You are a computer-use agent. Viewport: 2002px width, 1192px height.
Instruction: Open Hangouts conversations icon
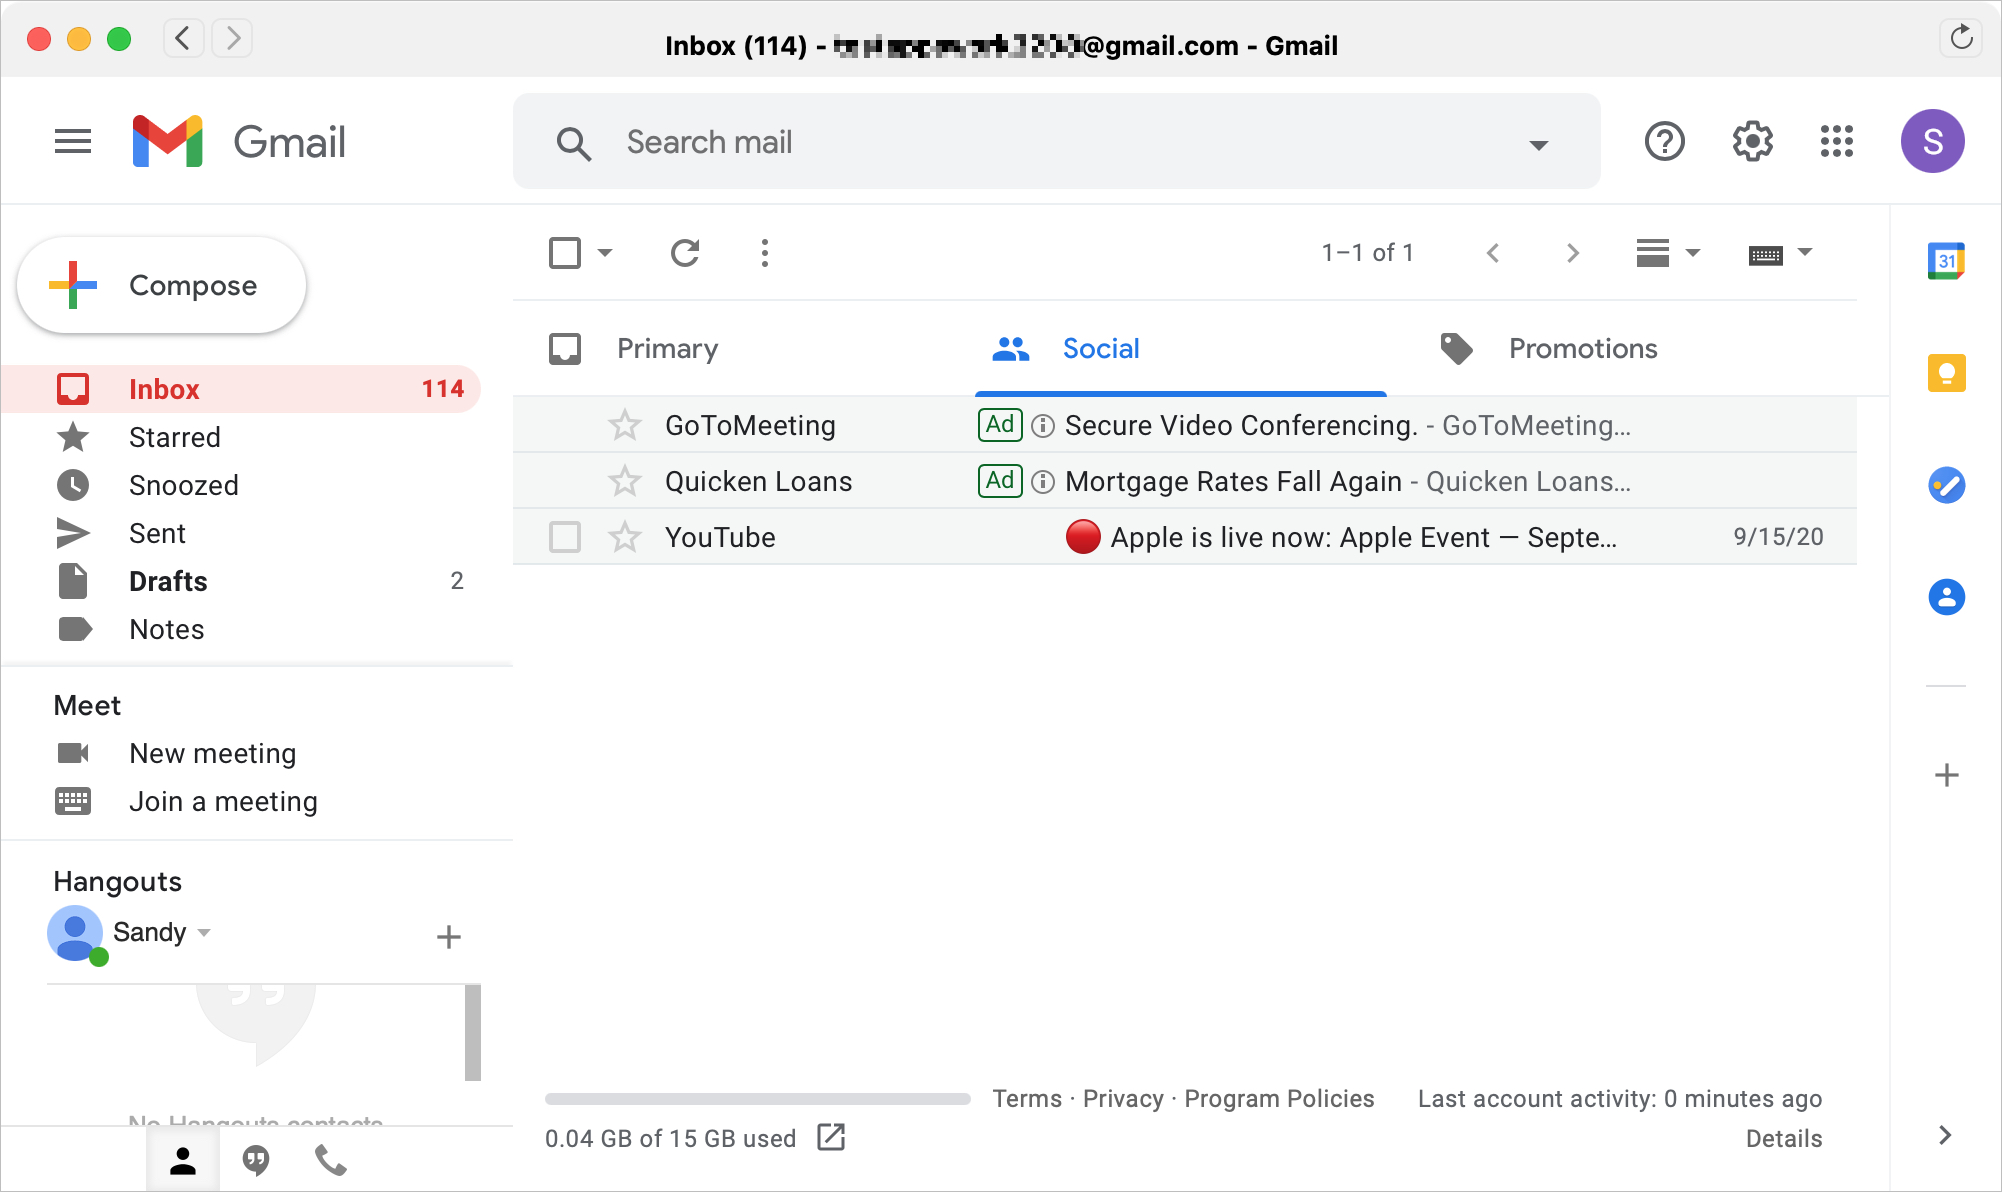click(256, 1160)
